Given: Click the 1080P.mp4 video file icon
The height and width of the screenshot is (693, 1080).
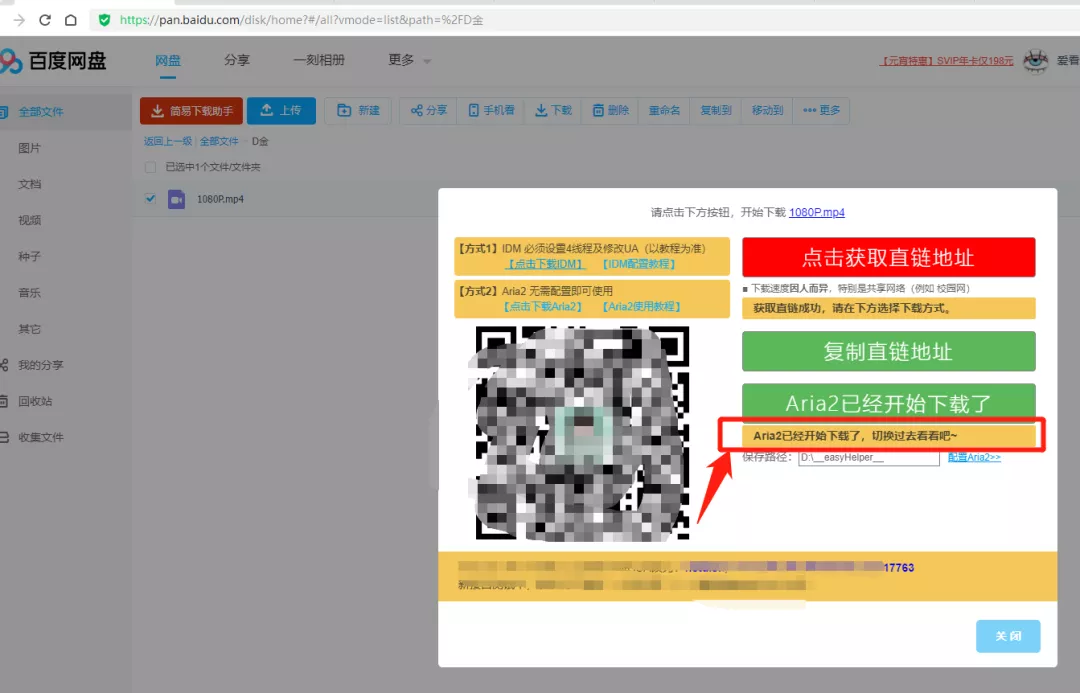Looking at the screenshot, I should point(176,199).
